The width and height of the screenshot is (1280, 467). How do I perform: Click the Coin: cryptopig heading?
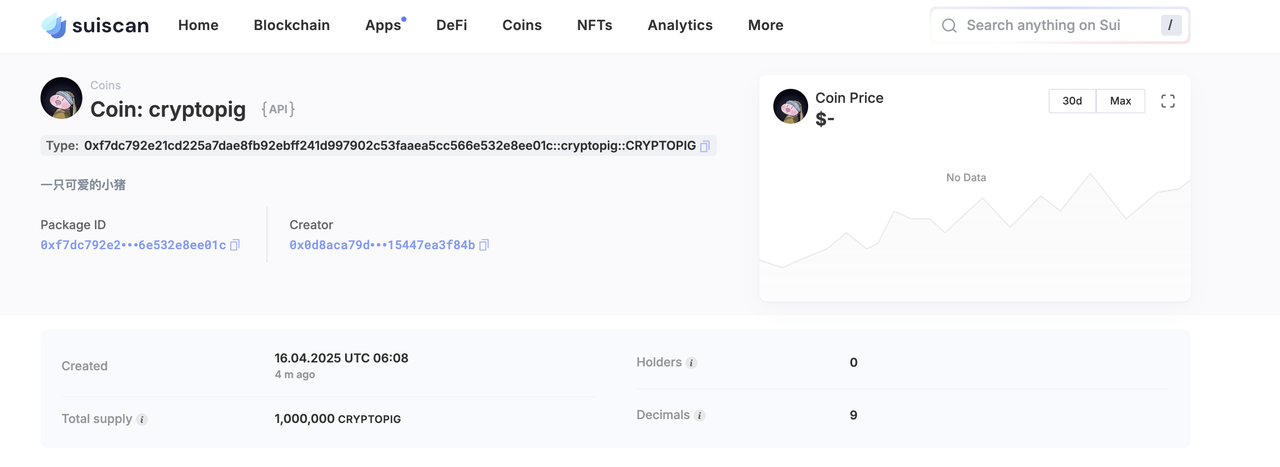click(168, 109)
